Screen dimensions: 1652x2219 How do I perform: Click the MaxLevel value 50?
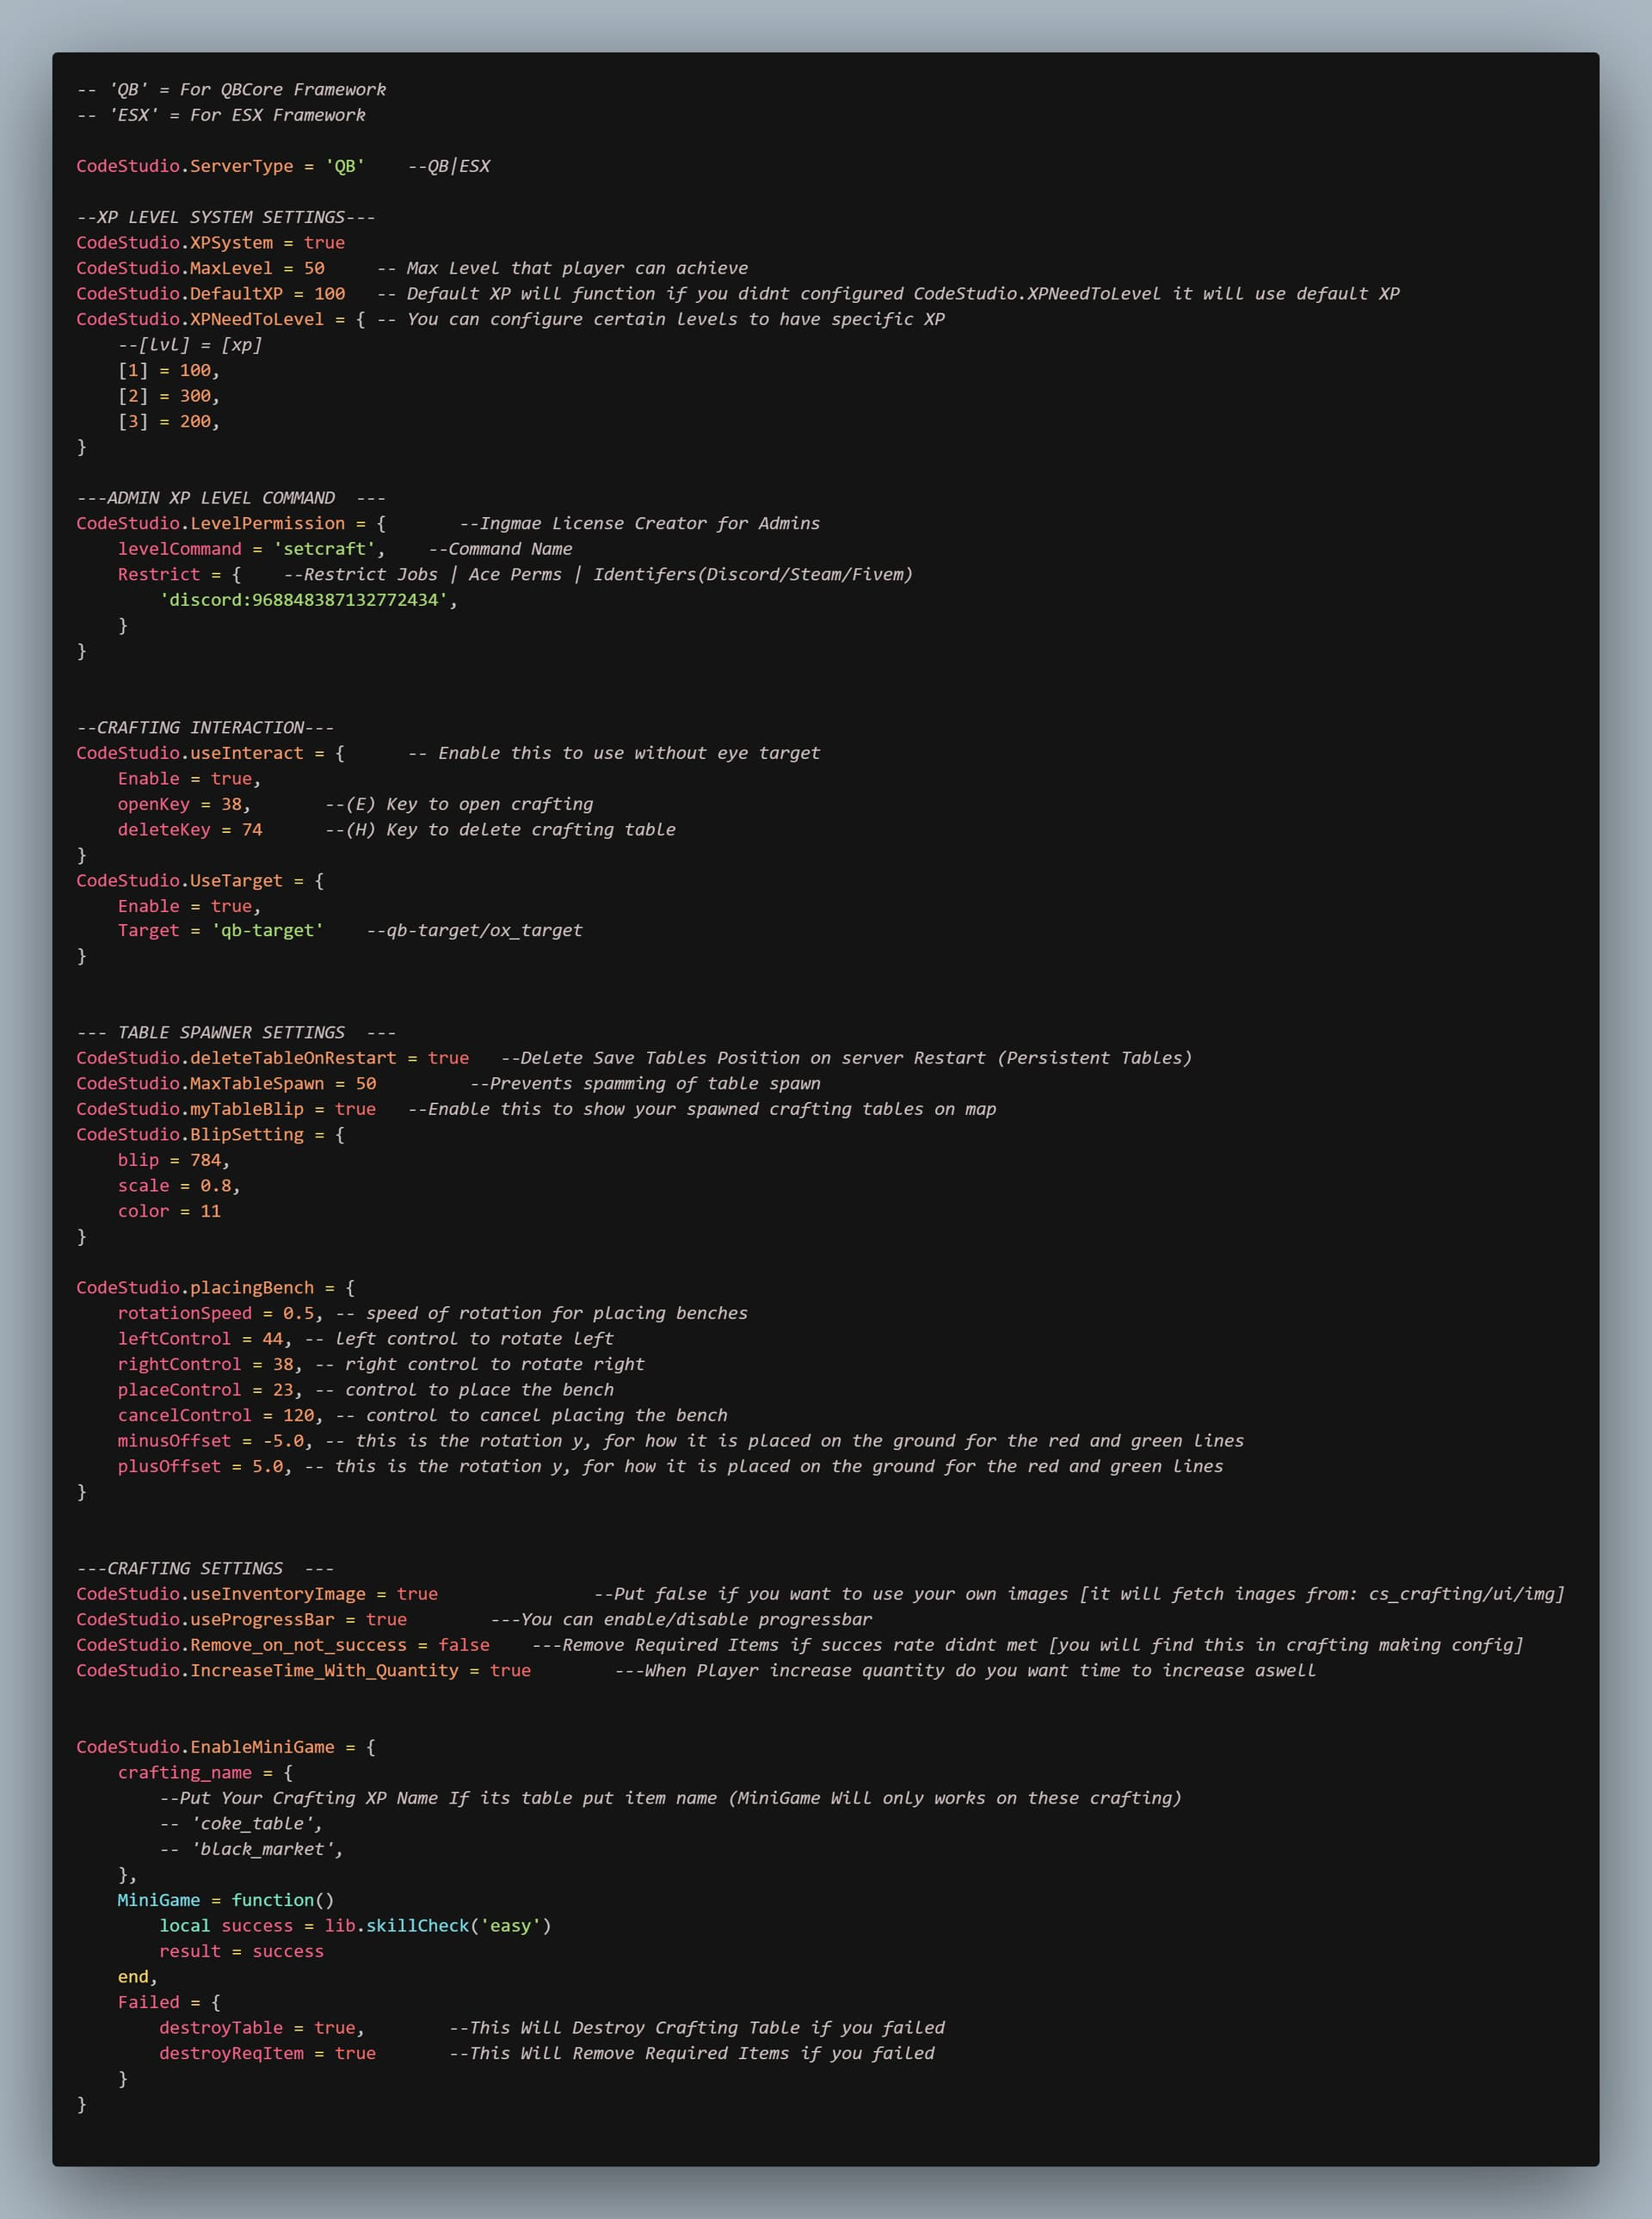314,268
